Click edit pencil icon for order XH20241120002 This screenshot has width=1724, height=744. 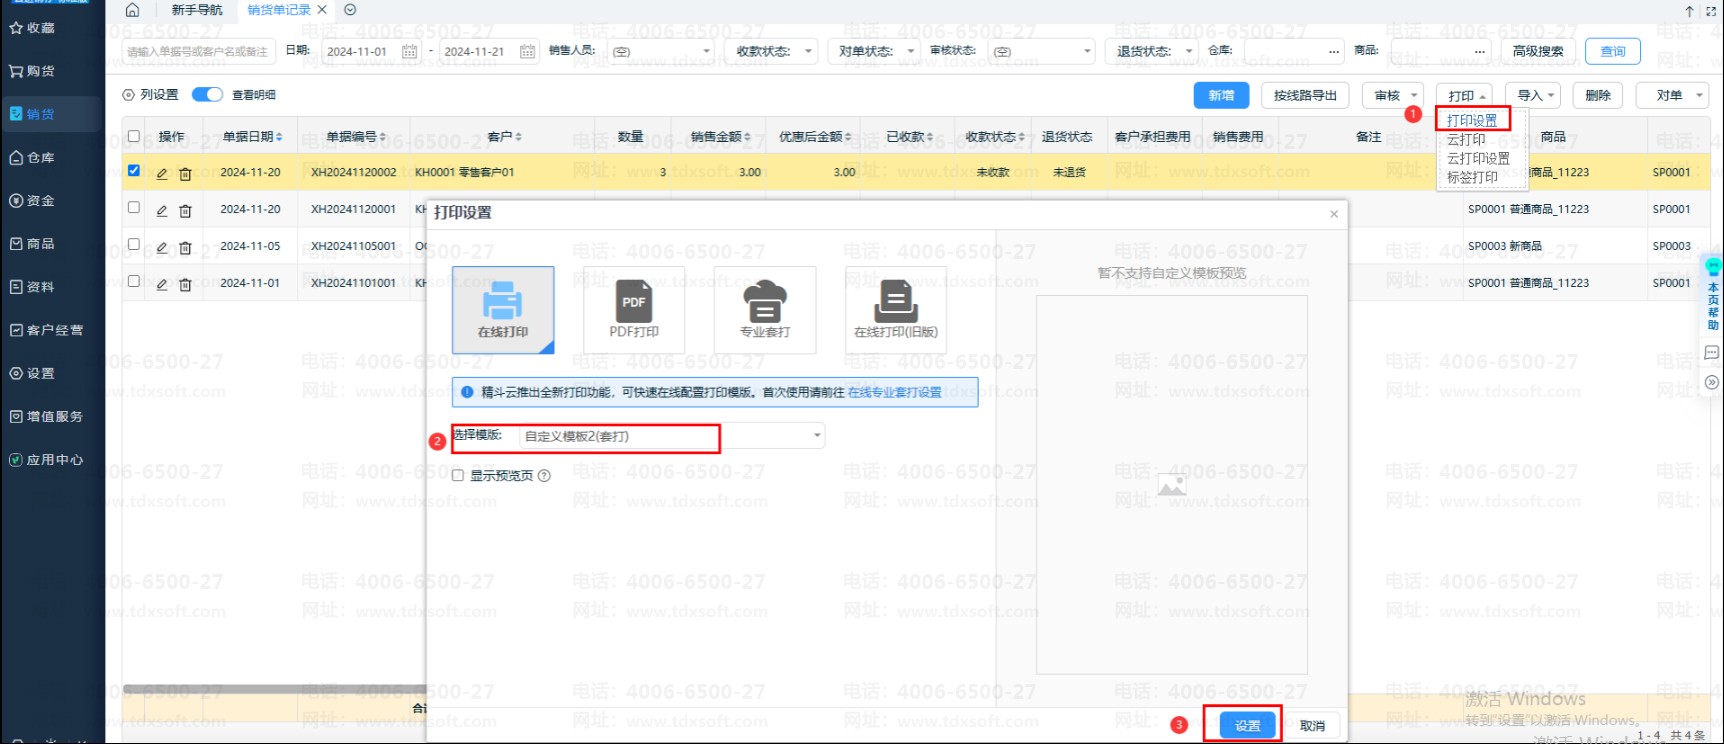162,173
